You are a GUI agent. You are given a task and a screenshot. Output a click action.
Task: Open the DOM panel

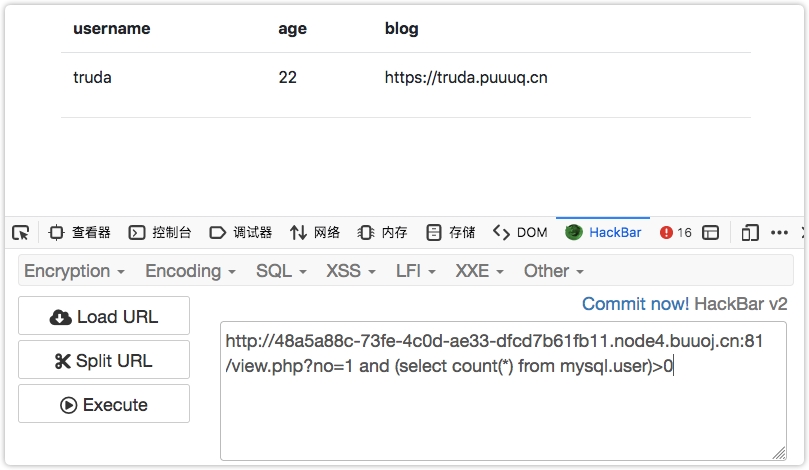[520, 232]
